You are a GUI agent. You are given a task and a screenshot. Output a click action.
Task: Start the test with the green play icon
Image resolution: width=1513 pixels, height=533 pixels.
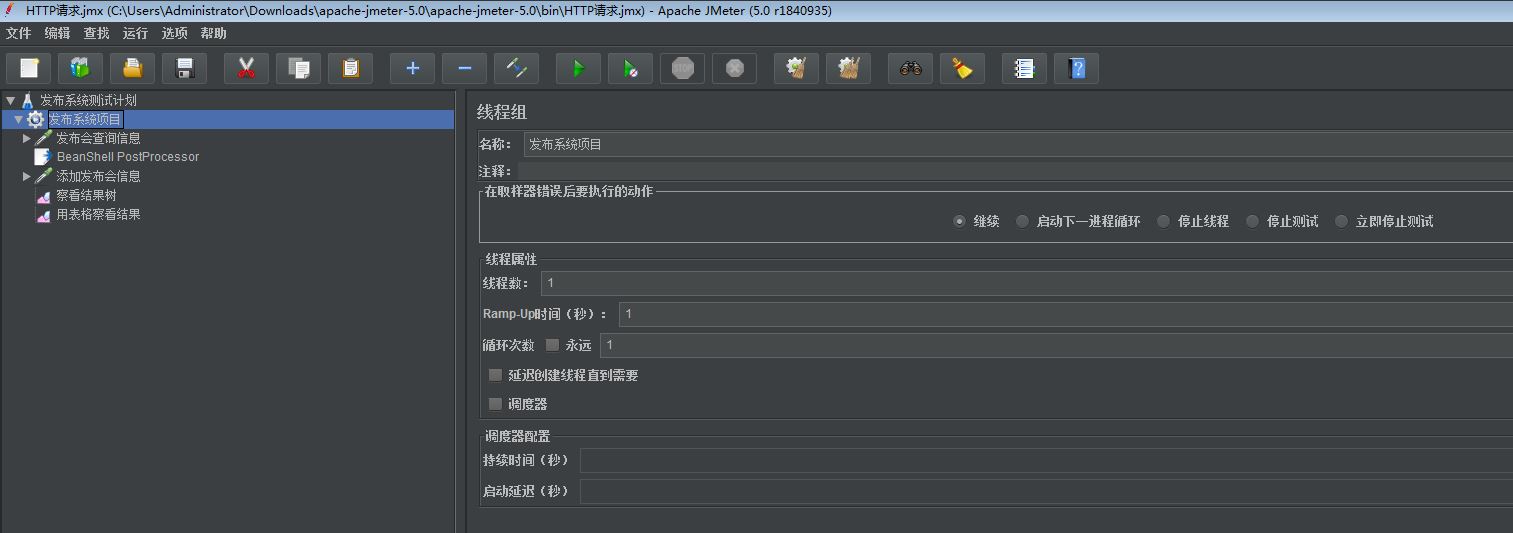pos(578,68)
